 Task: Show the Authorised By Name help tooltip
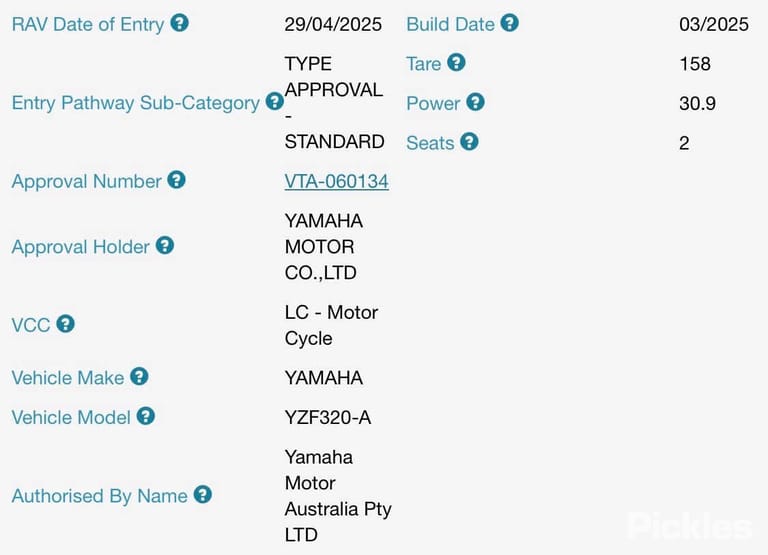tap(202, 495)
